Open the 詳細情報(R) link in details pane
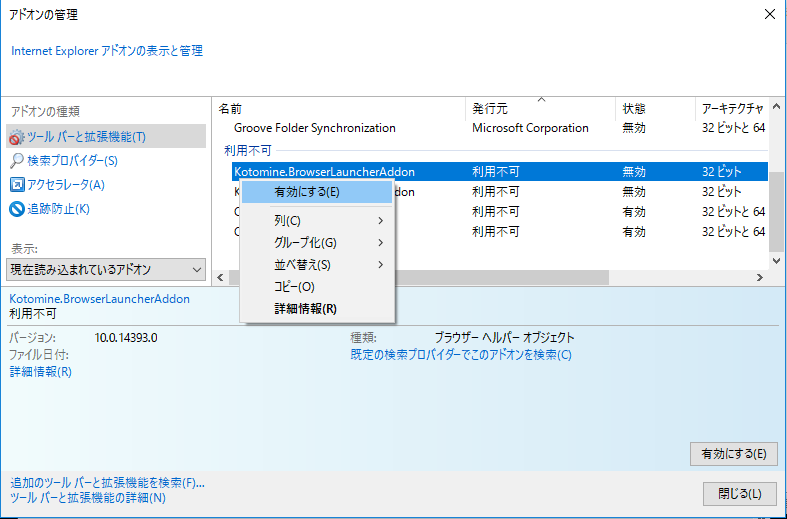The image size is (787, 519). (40, 372)
